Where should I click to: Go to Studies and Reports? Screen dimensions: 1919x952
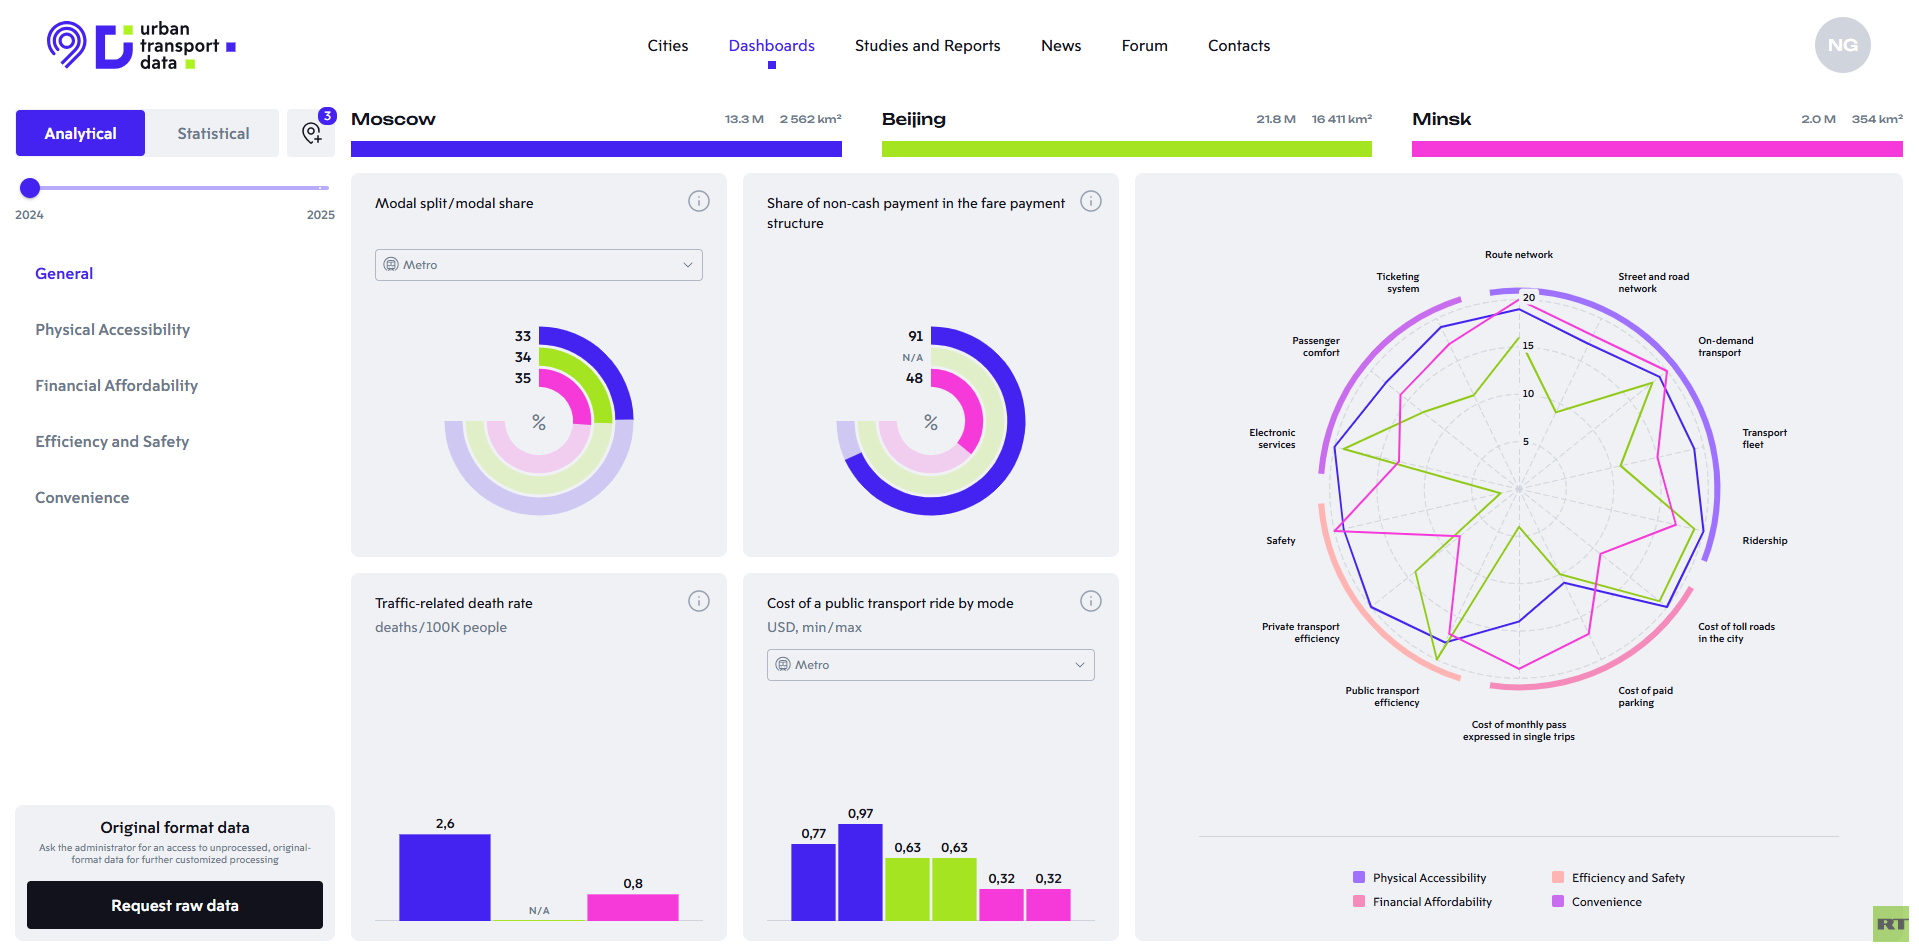click(x=927, y=46)
